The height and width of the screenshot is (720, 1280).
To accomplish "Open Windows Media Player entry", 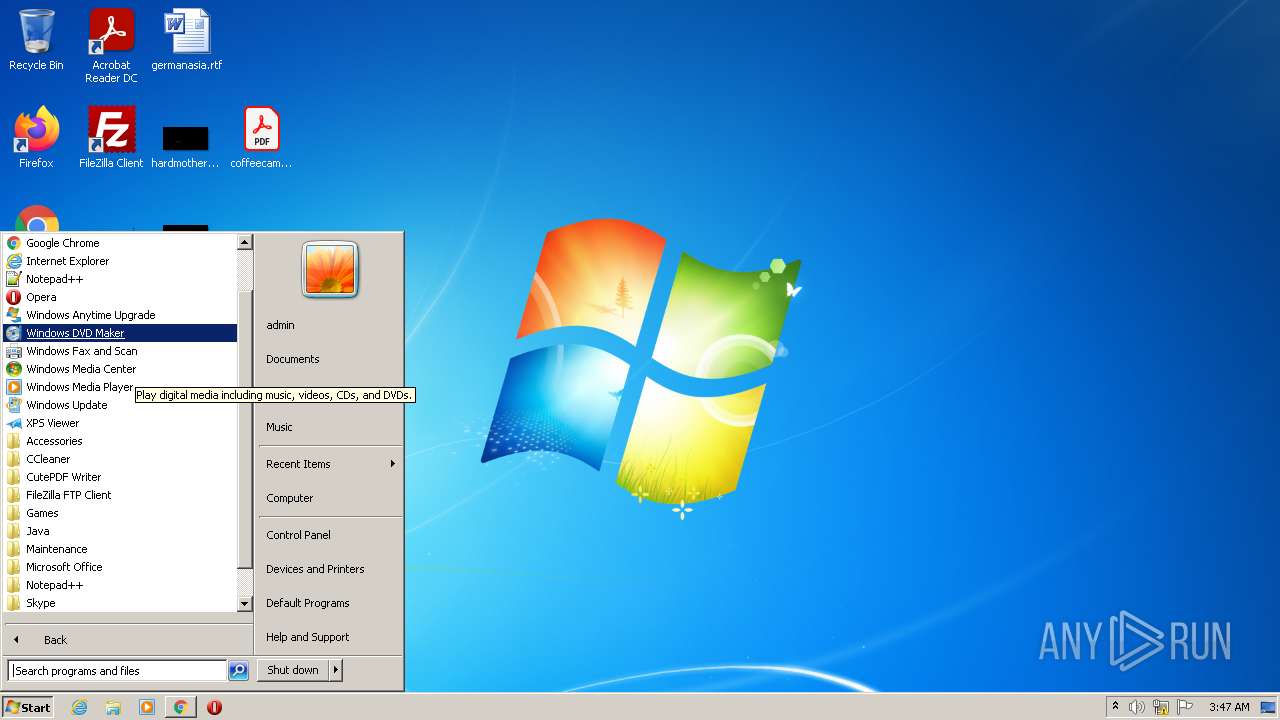I will click(70, 387).
